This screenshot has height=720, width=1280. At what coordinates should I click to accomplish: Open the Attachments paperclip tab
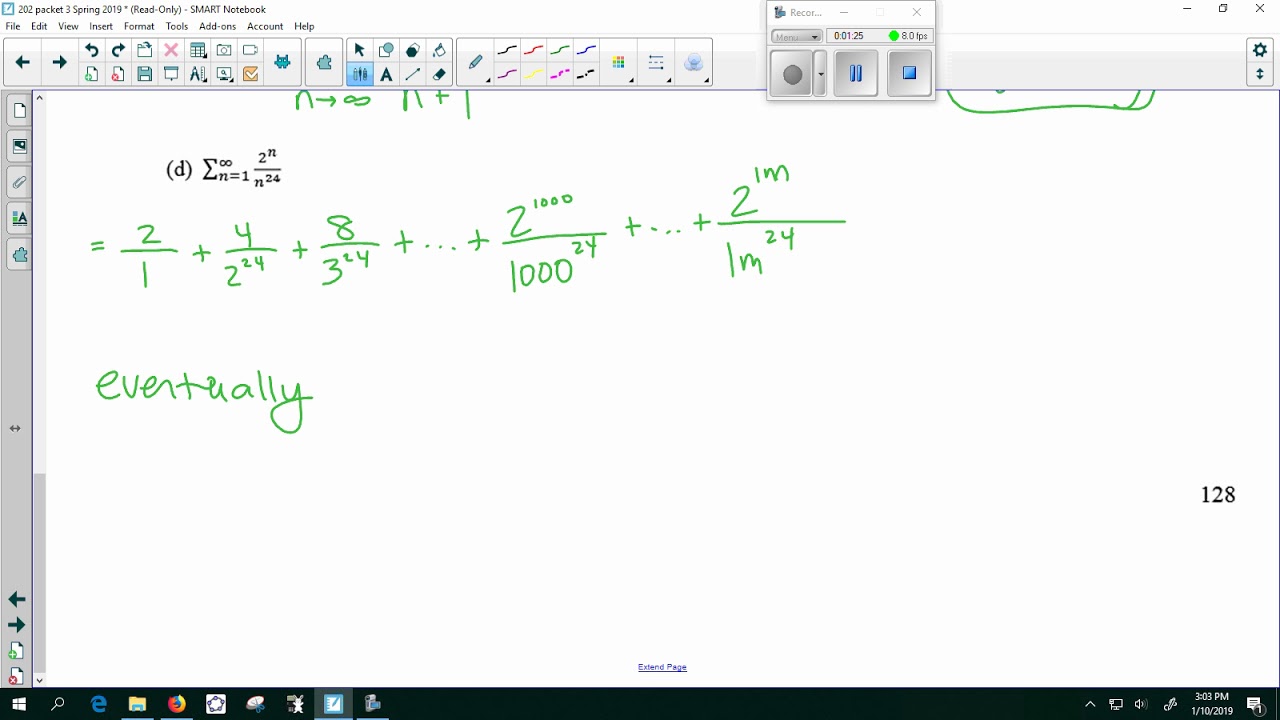(19, 182)
